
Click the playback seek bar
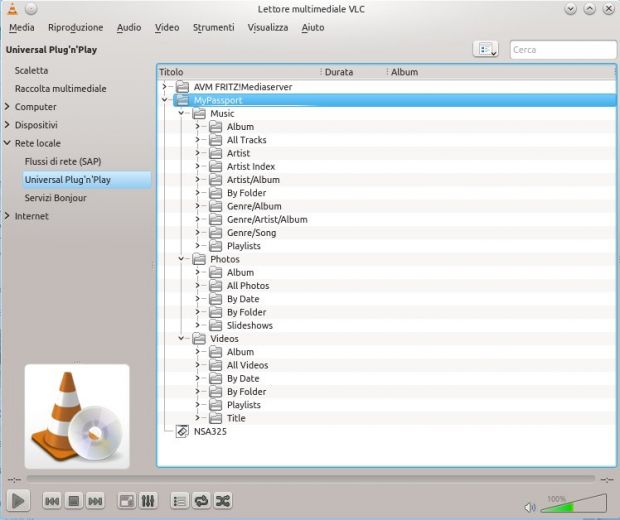click(311, 479)
